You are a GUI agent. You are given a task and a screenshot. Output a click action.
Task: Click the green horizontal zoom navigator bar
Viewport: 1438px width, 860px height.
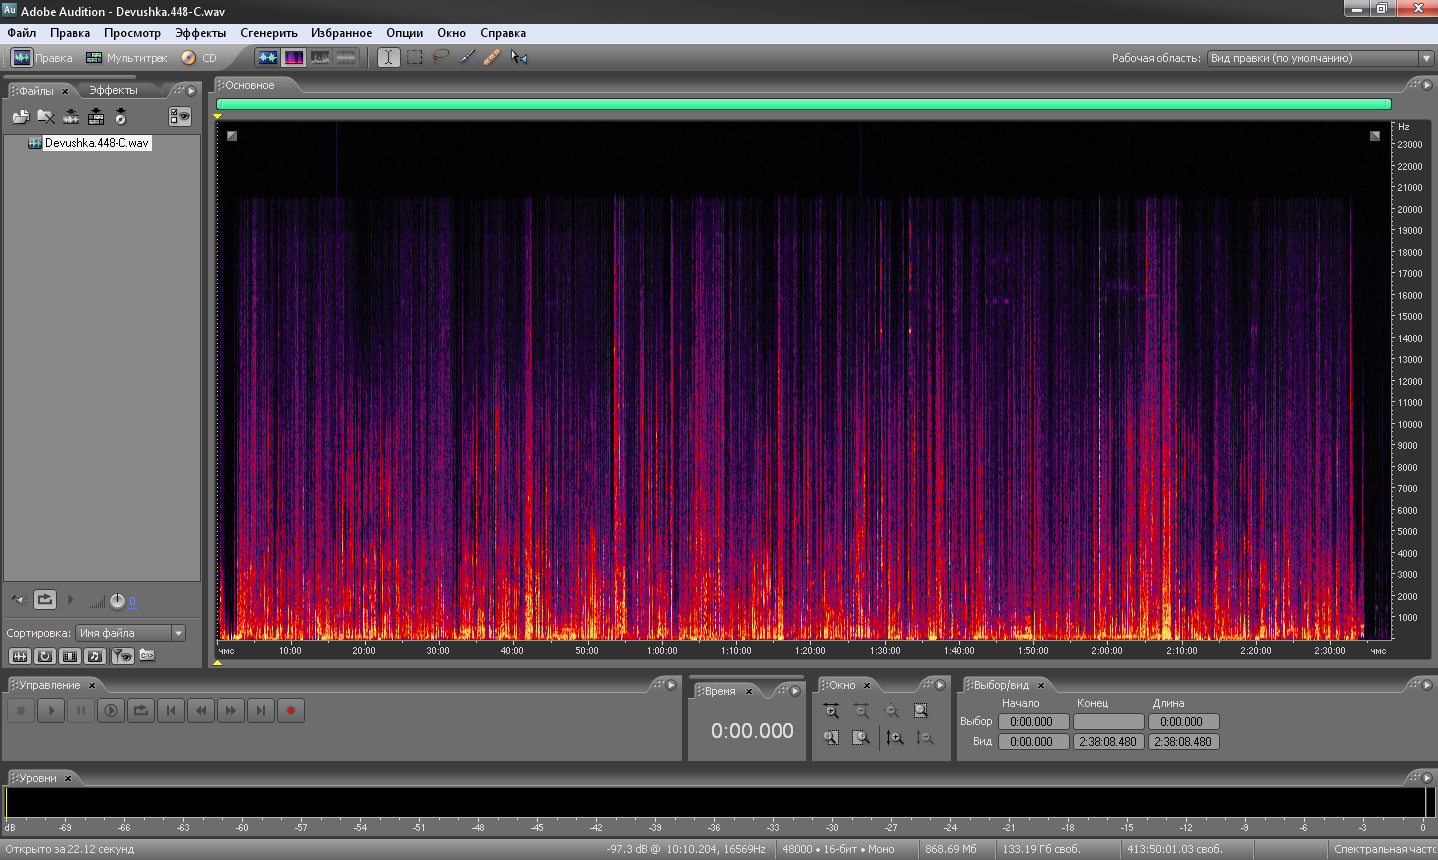click(803, 104)
